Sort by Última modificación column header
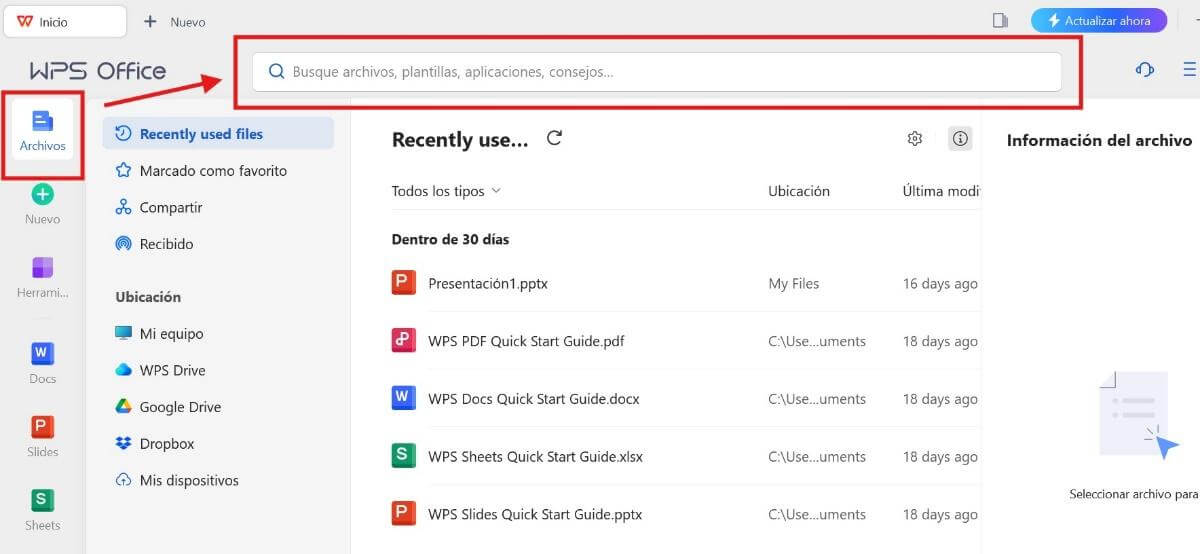1200x554 pixels. (x=940, y=191)
